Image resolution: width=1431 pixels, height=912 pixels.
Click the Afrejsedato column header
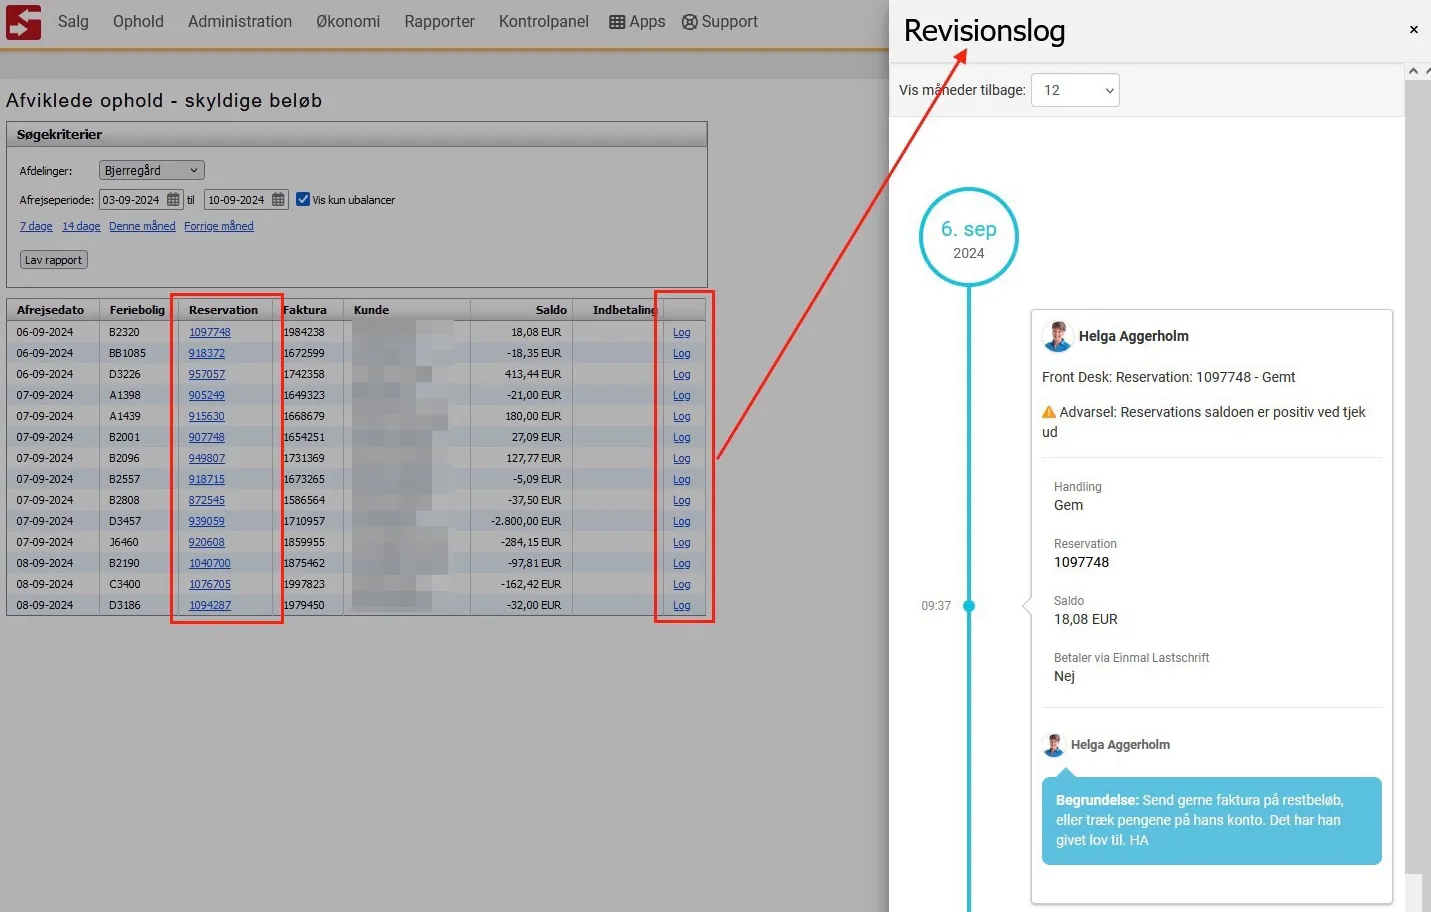51,310
